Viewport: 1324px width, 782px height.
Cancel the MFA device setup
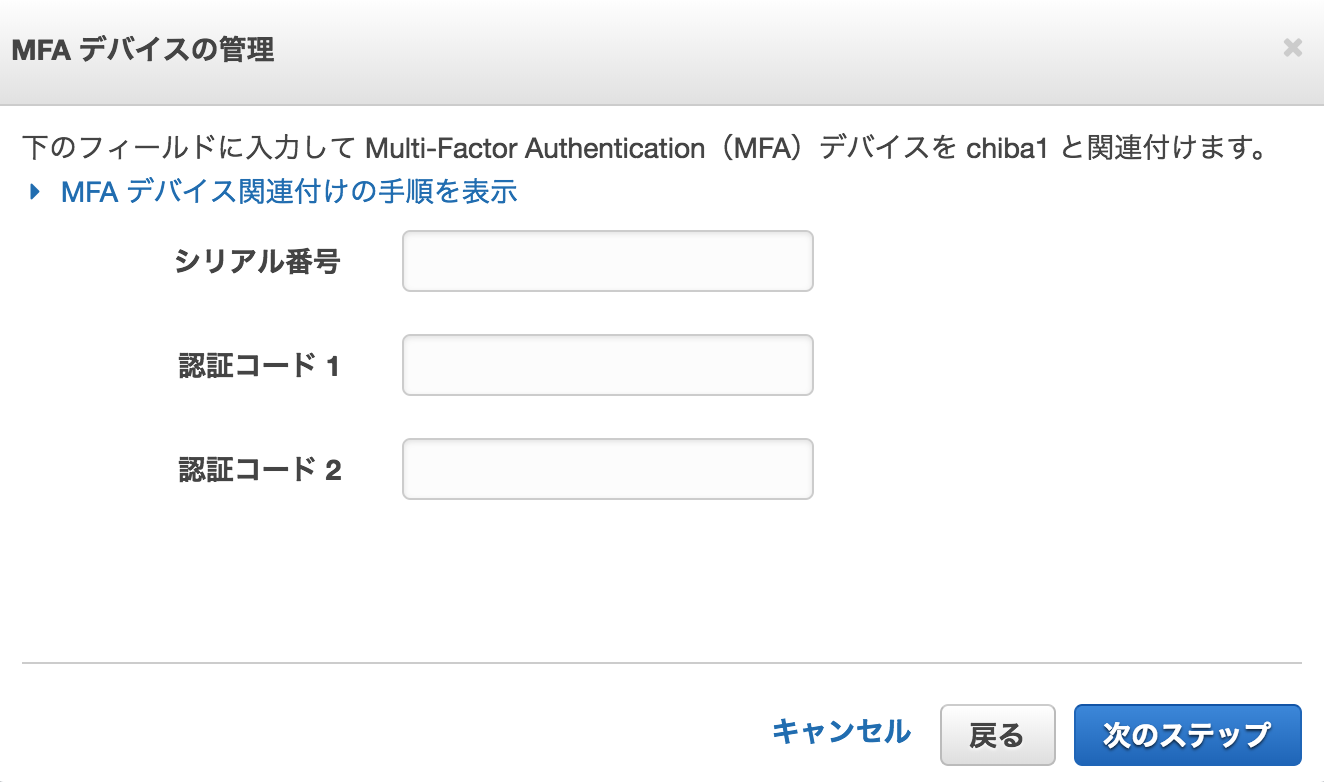pyautogui.click(x=841, y=733)
